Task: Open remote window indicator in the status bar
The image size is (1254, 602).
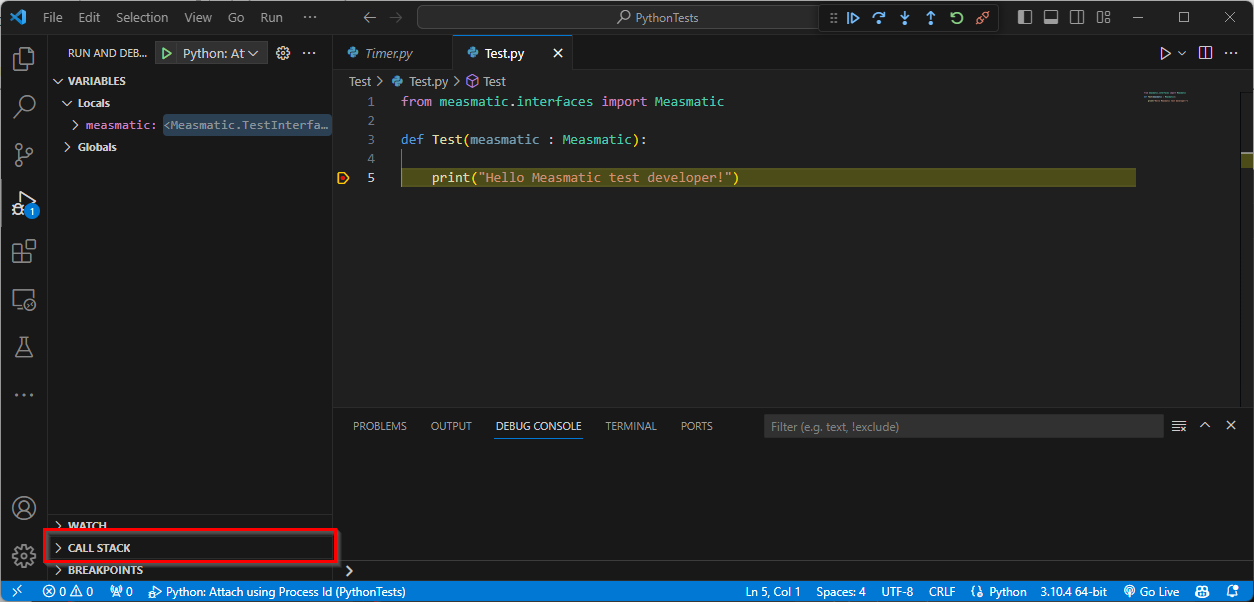Action: pos(17,592)
